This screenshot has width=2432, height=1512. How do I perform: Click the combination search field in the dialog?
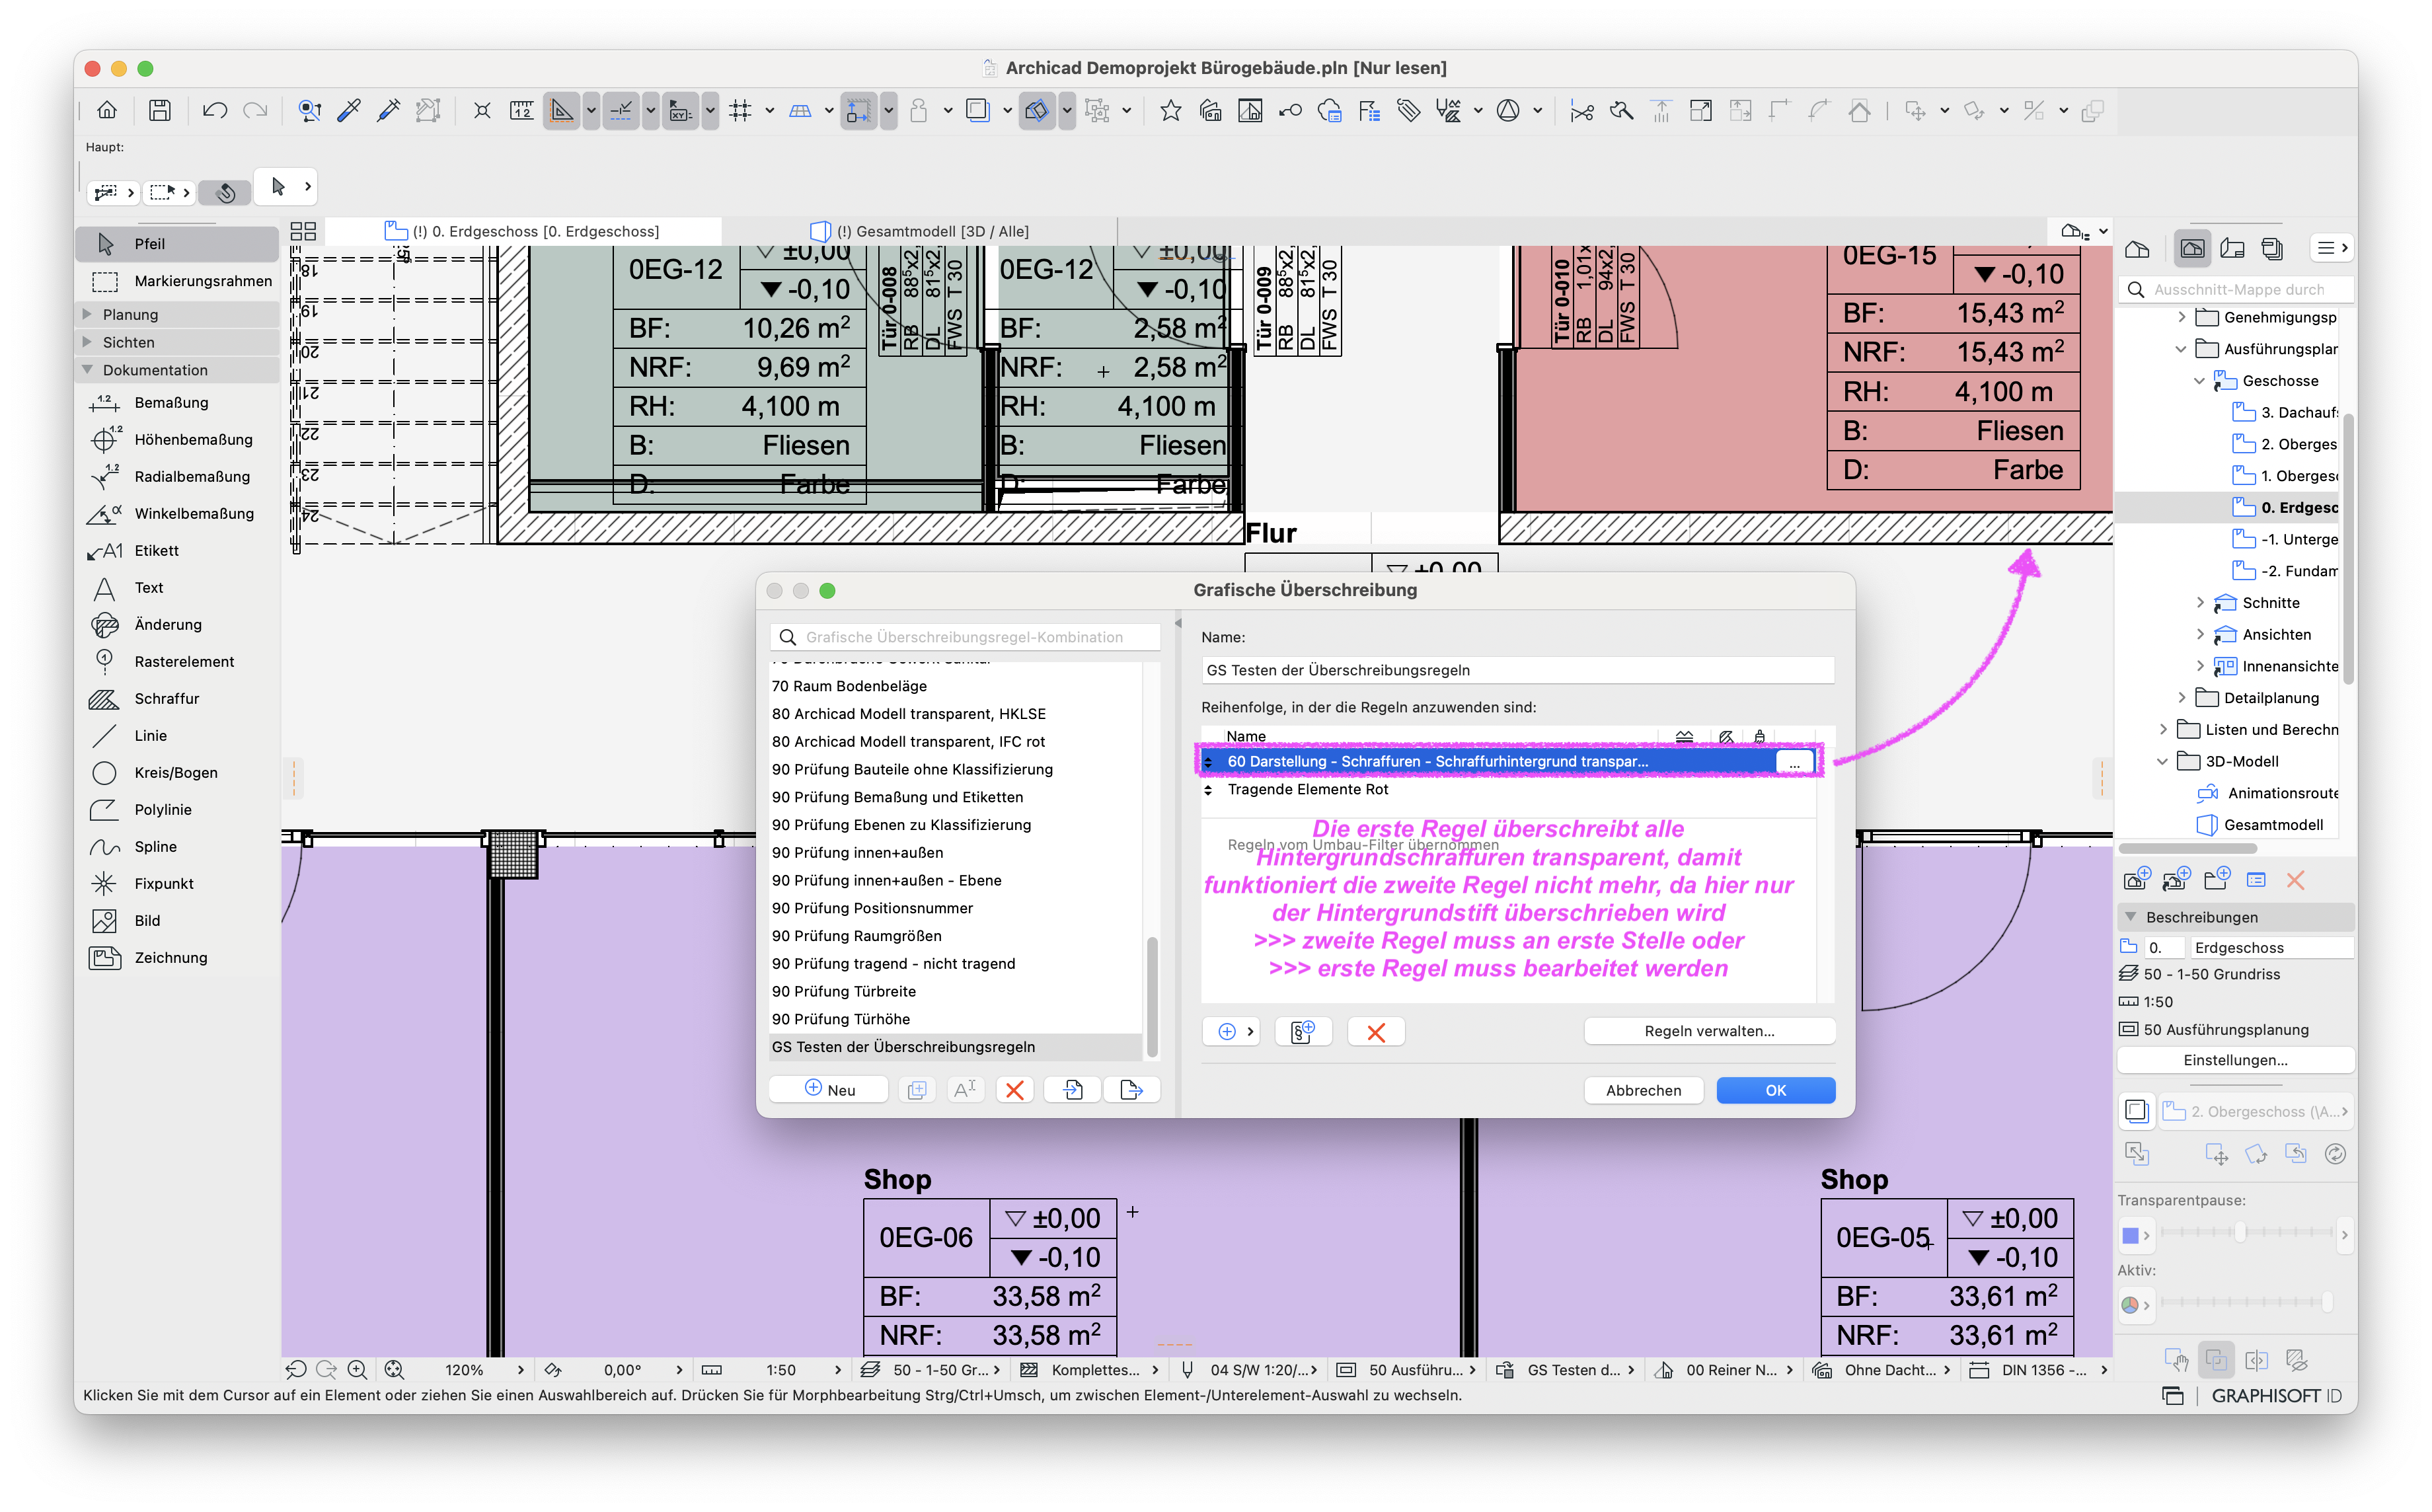point(965,637)
